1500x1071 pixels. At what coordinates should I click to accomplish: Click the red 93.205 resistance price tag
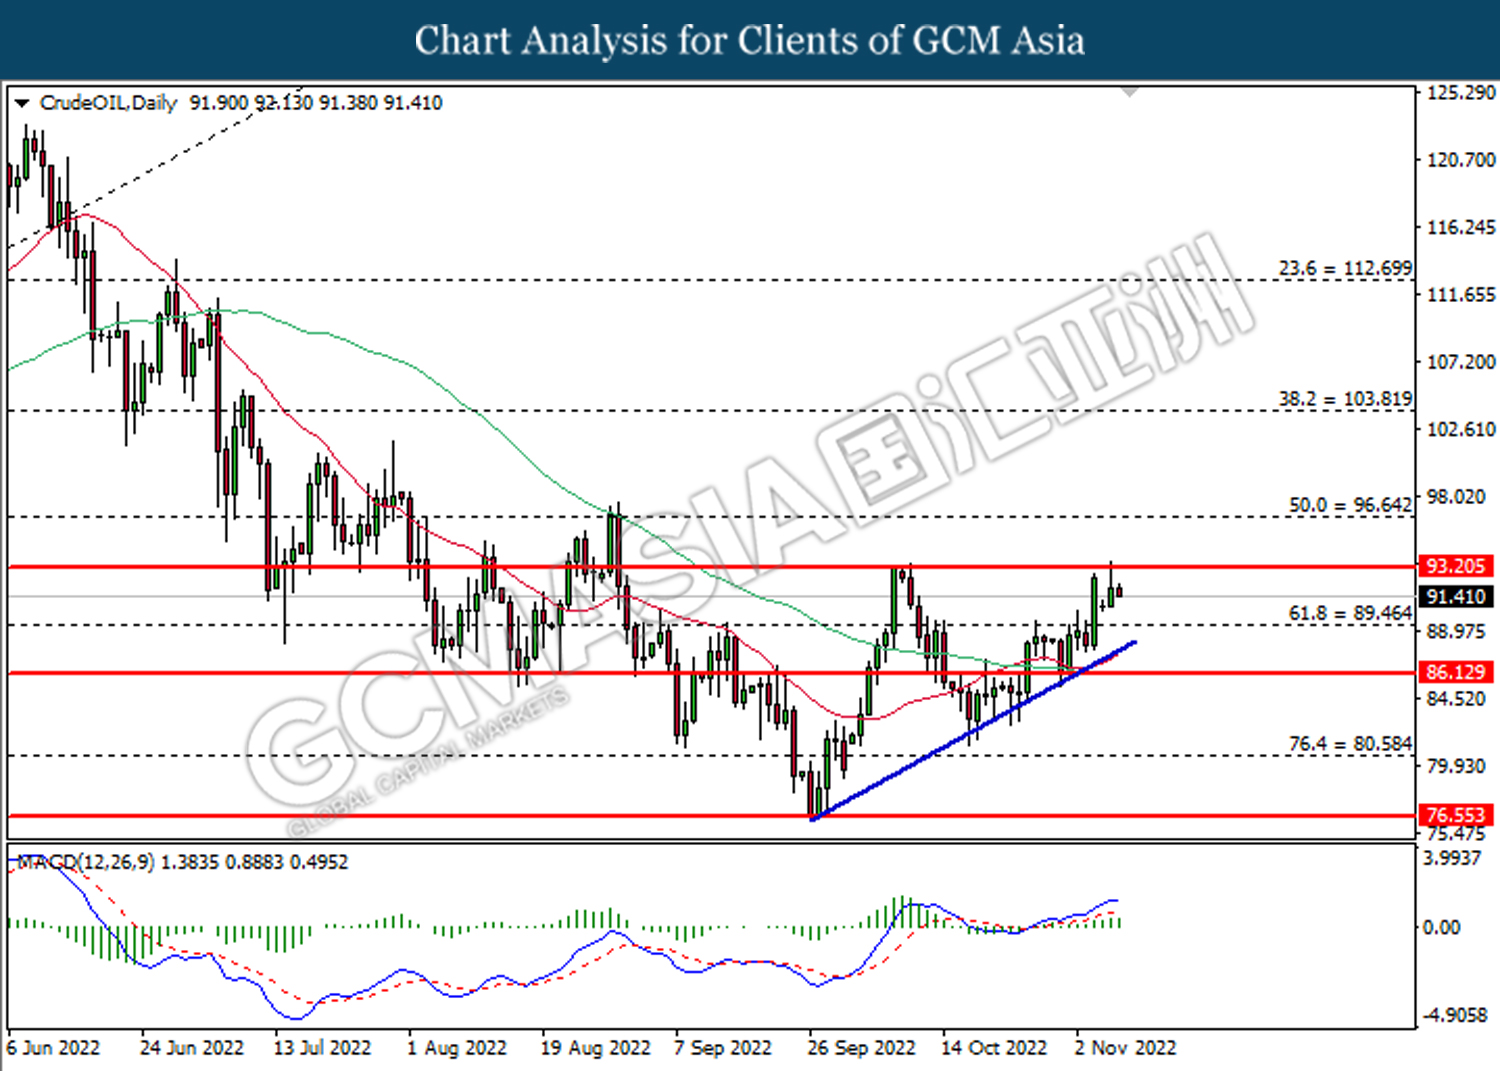point(1456,566)
